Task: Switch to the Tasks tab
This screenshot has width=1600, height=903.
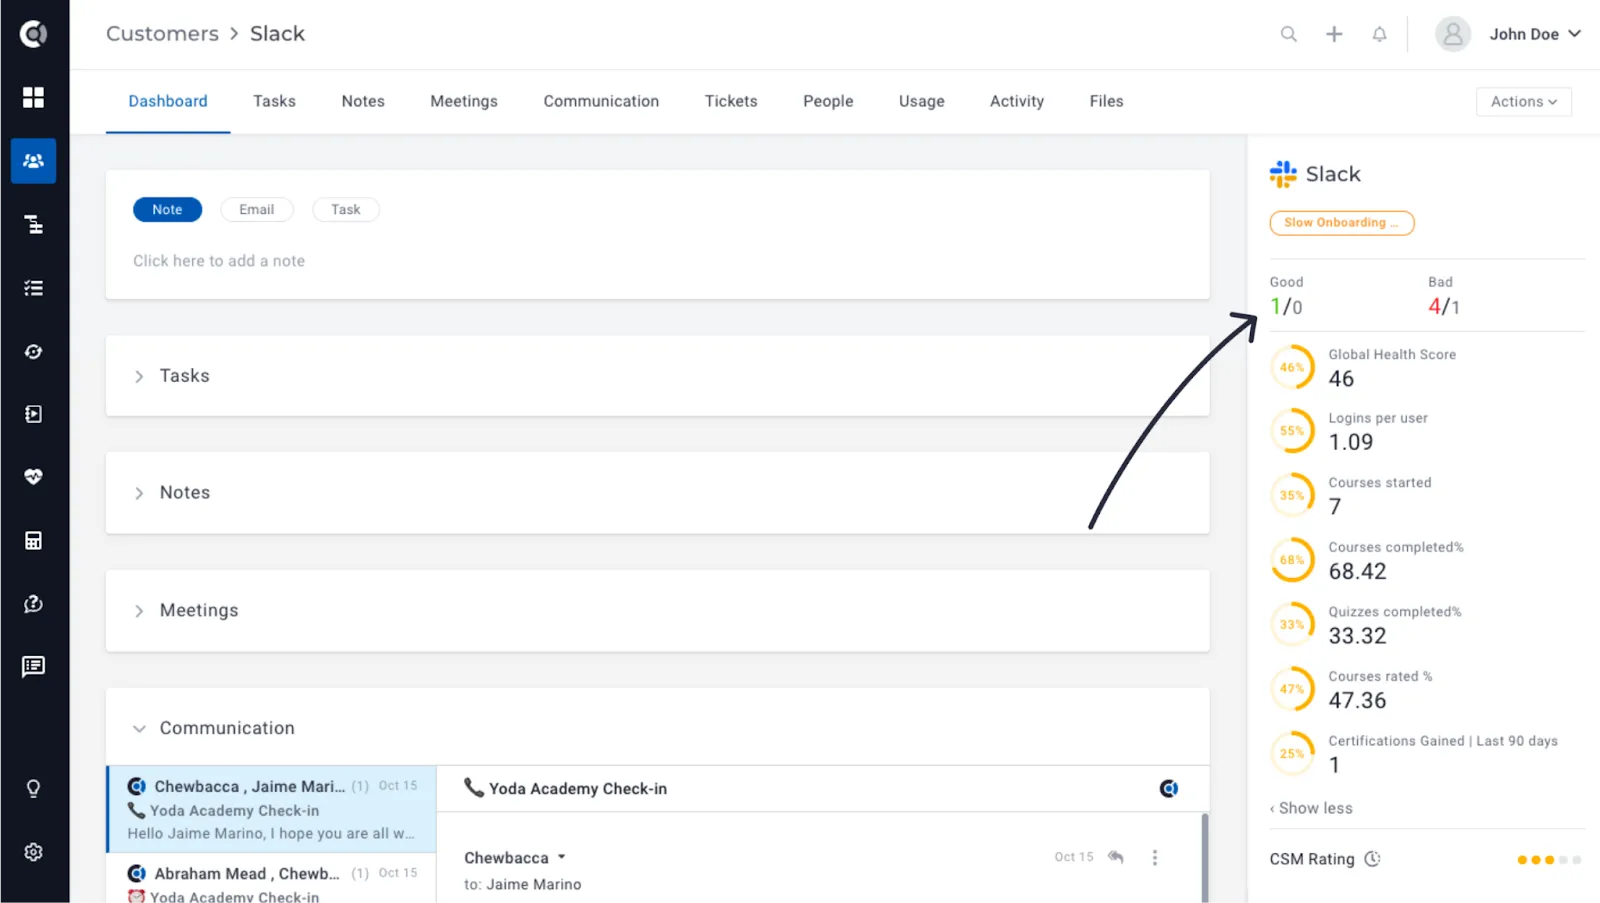Action: pyautogui.click(x=274, y=101)
